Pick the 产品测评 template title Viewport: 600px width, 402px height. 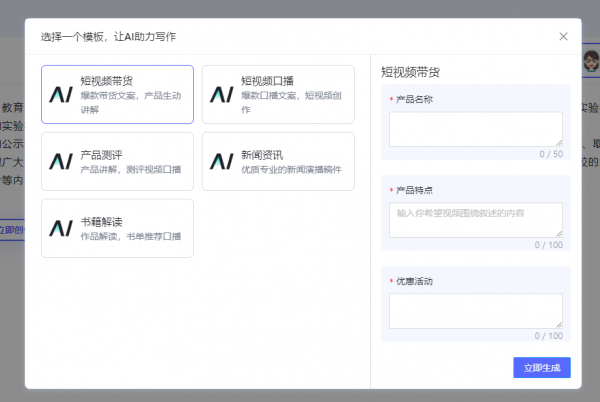click(x=101, y=155)
